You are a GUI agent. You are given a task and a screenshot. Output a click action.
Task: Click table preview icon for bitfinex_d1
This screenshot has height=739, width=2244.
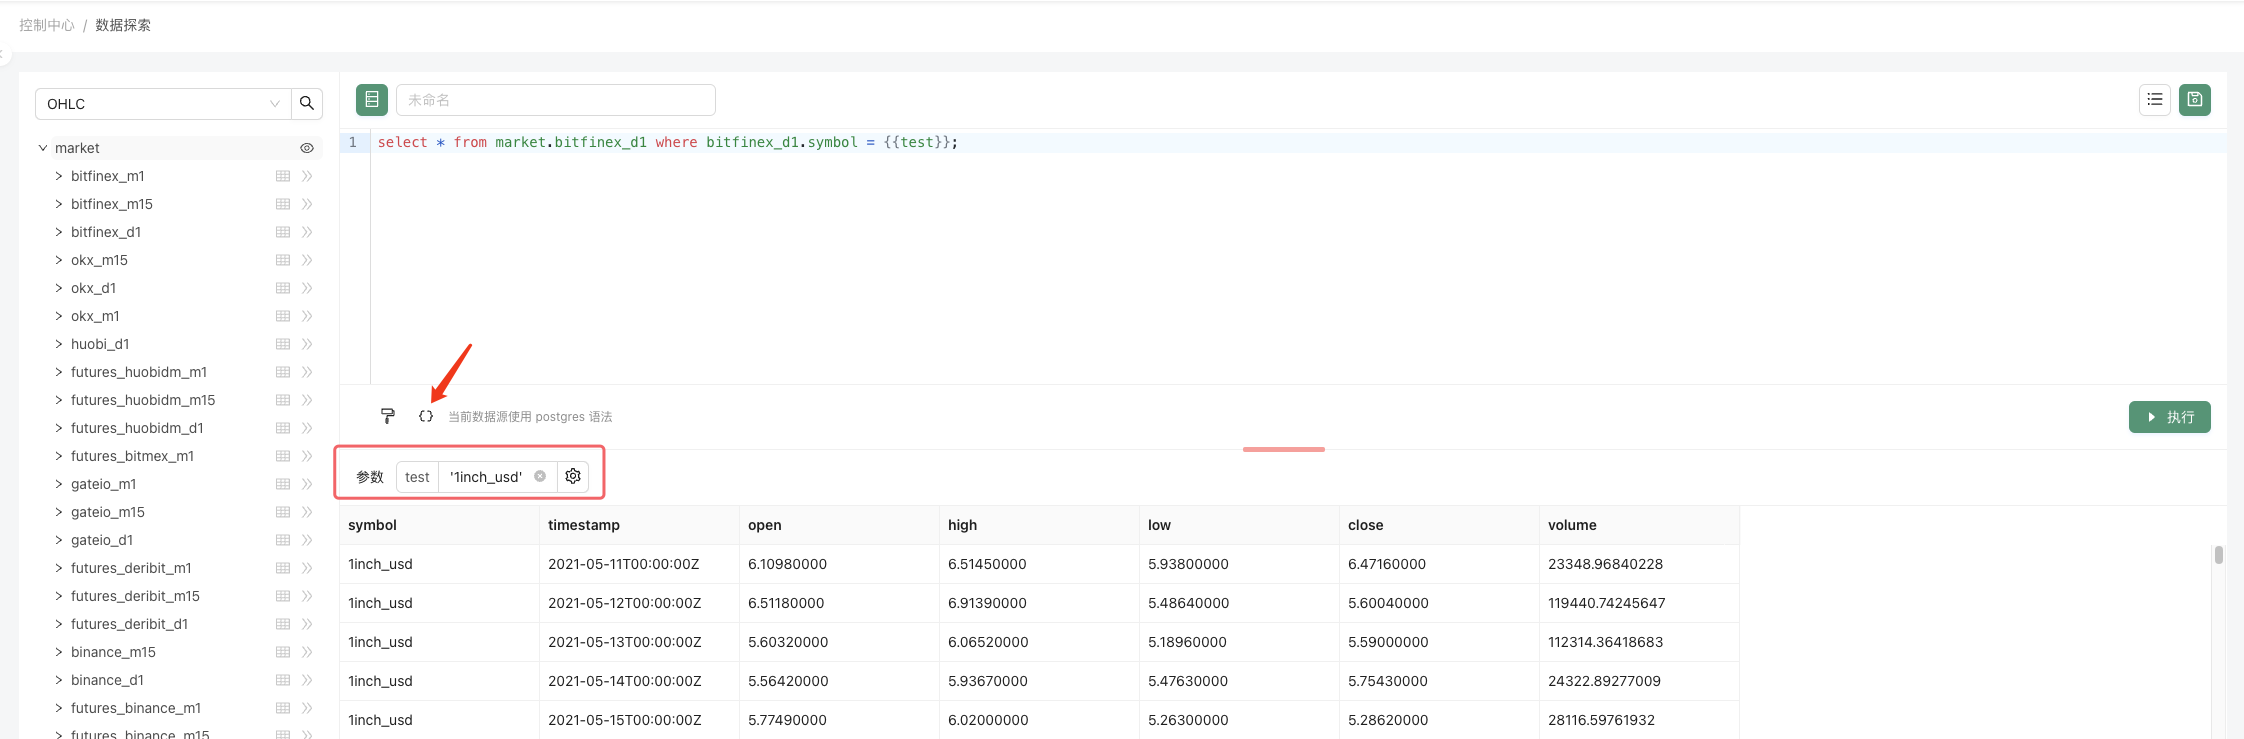coord(283,232)
